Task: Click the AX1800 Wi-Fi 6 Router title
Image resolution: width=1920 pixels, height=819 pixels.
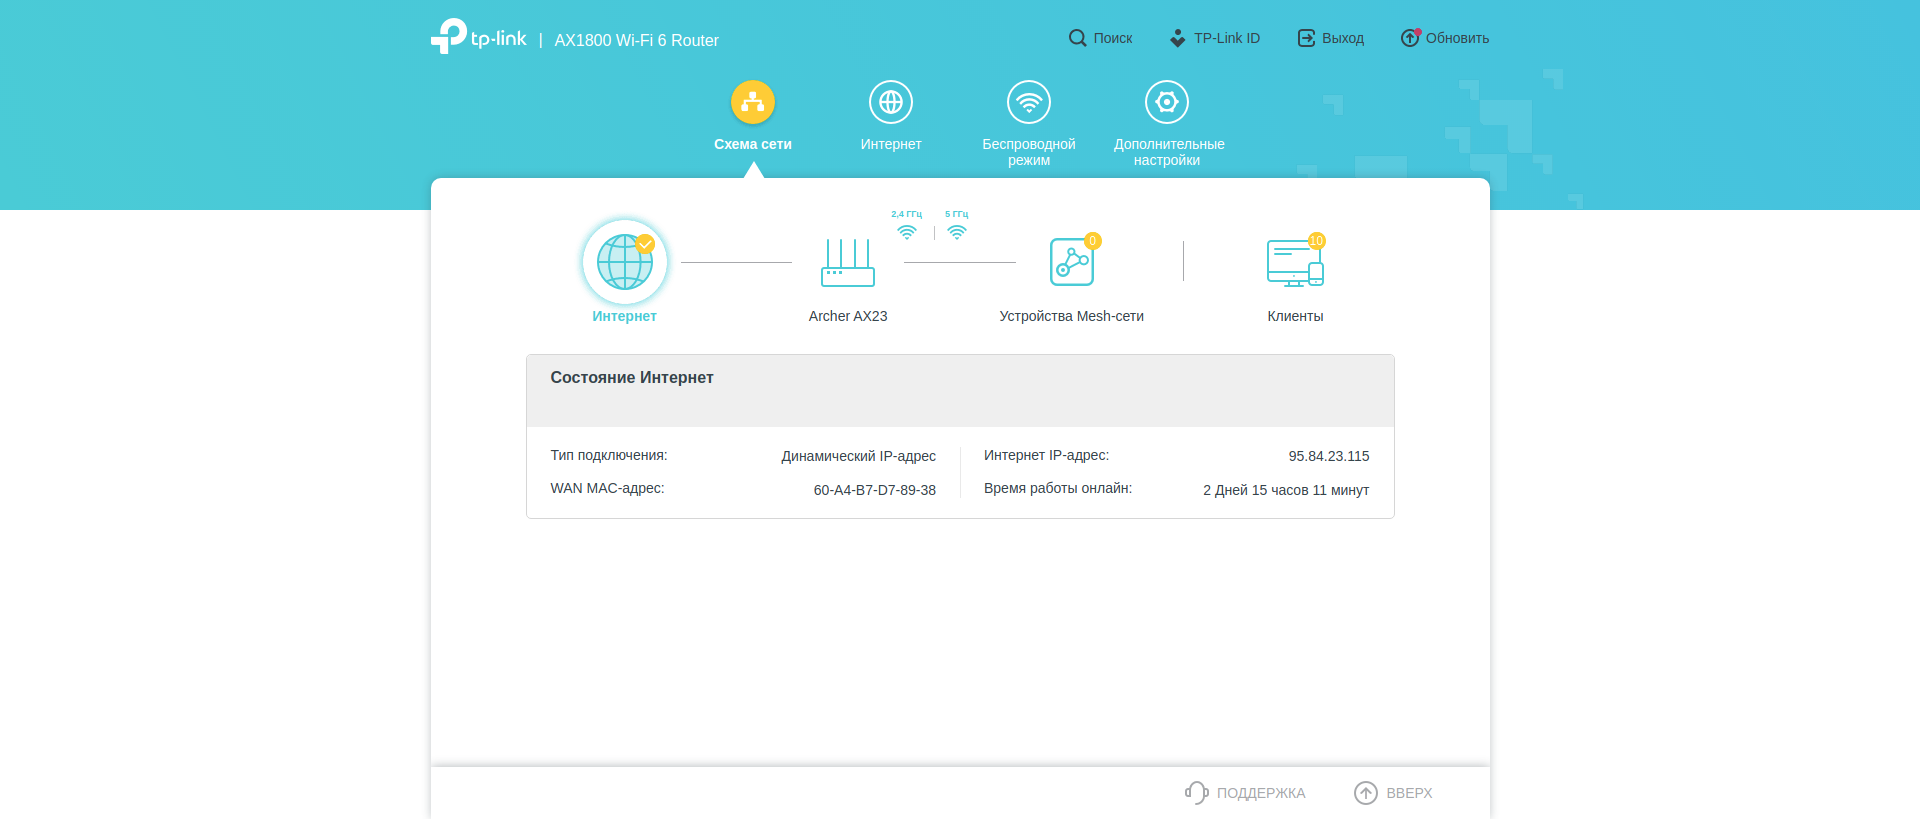Action: 637,40
